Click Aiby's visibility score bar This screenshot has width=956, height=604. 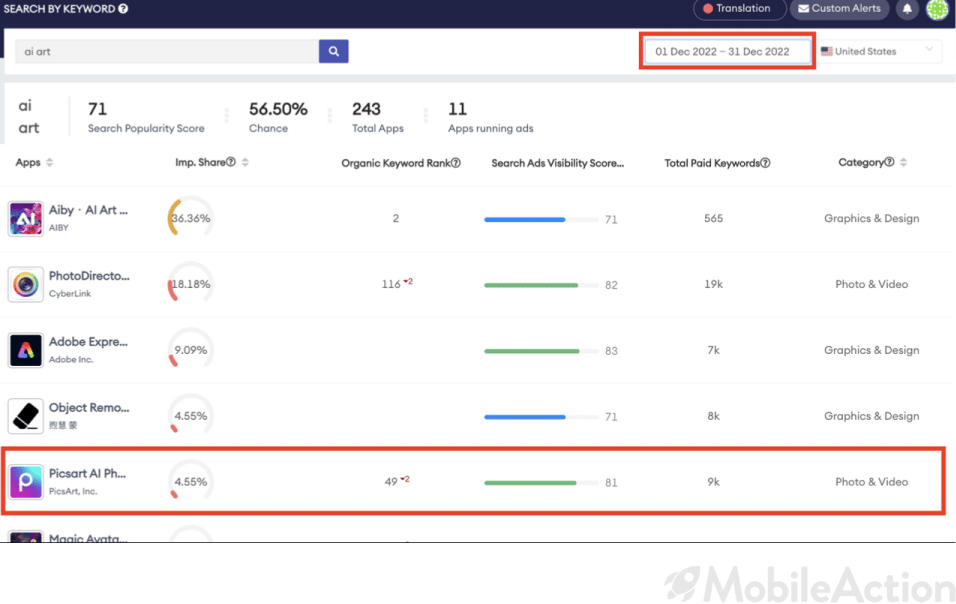pyautogui.click(x=541, y=219)
